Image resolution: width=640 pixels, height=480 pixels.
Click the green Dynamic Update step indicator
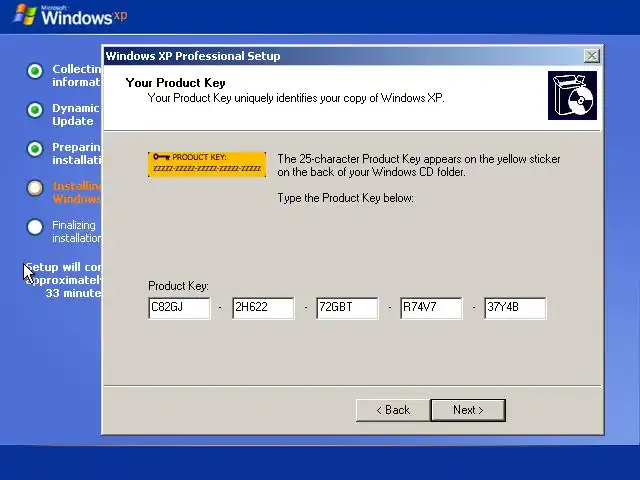tap(35, 110)
